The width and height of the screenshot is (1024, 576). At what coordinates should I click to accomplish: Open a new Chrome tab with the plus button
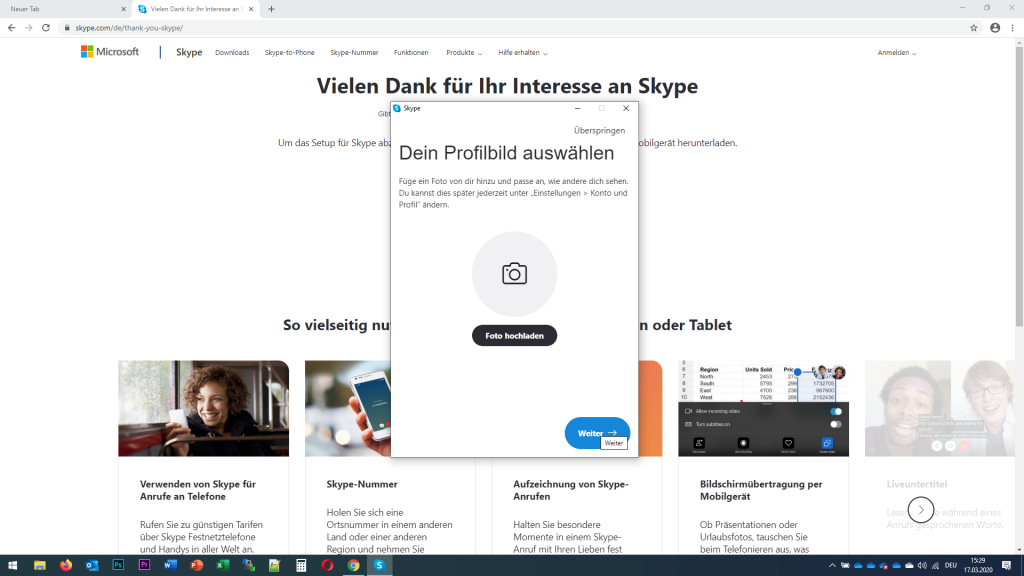click(271, 9)
